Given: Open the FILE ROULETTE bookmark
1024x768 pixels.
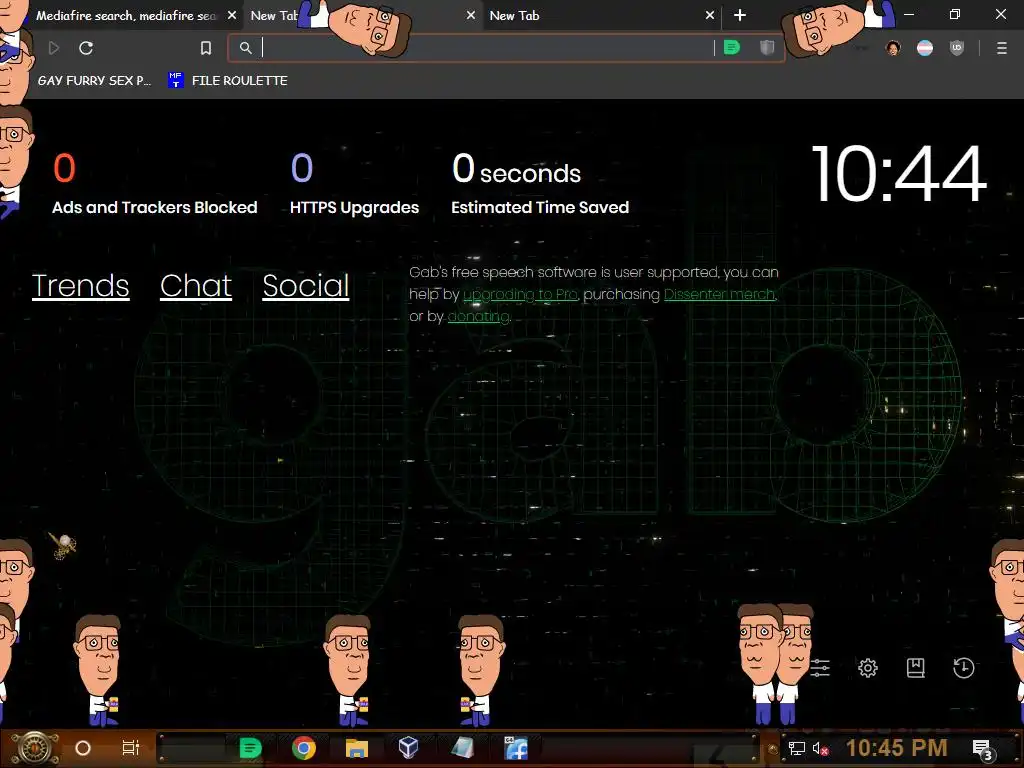Looking at the screenshot, I should [x=228, y=80].
